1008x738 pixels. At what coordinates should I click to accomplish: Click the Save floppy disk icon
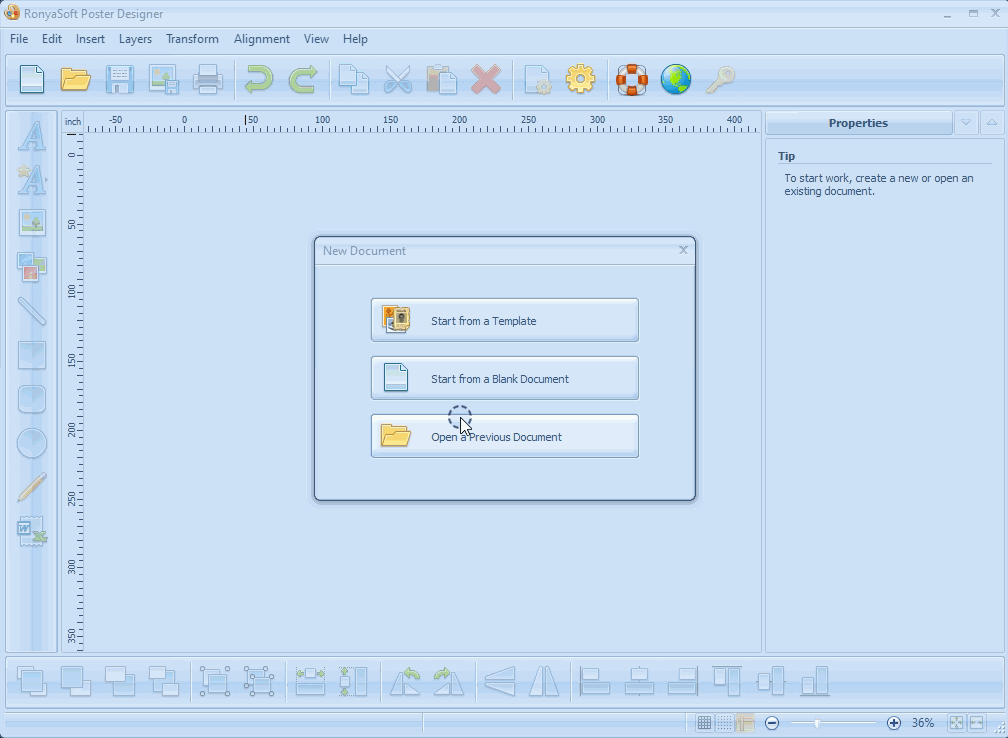120,80
